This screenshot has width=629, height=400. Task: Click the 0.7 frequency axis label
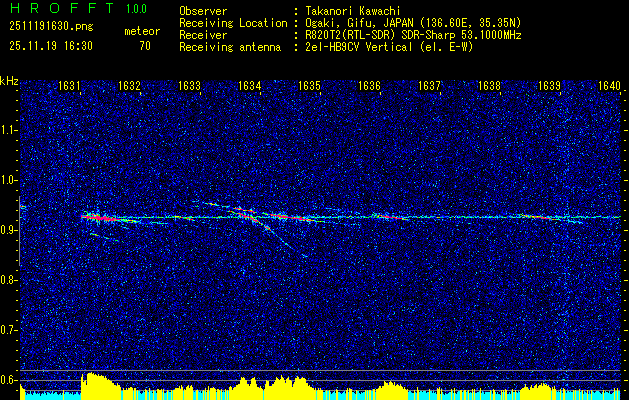click(9, 330)
